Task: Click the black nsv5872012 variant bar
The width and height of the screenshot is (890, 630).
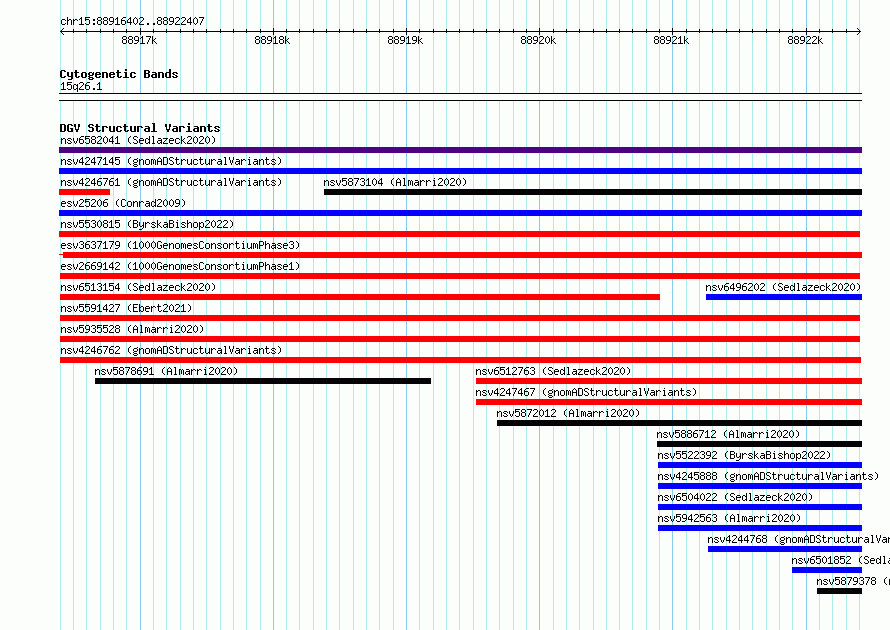Action: click(x=679, y=423)
